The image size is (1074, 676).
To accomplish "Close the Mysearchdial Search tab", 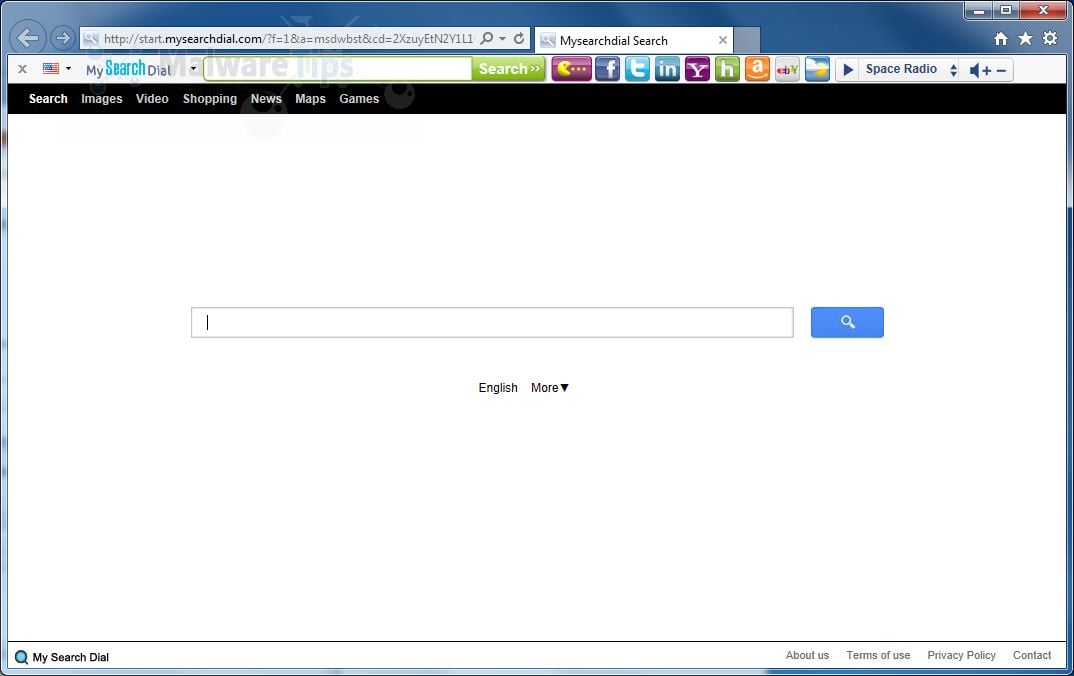I will 722,40.
